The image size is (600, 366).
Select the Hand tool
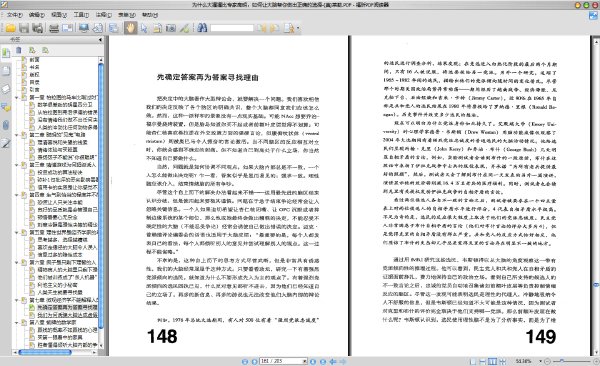(130, 28)
